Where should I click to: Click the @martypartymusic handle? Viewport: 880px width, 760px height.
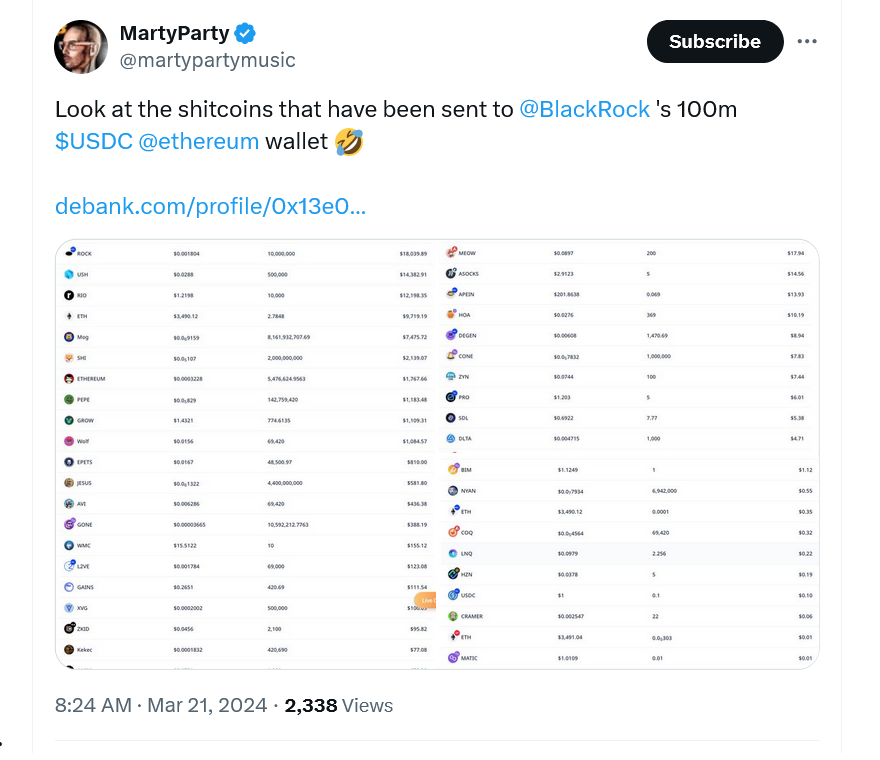208,60
